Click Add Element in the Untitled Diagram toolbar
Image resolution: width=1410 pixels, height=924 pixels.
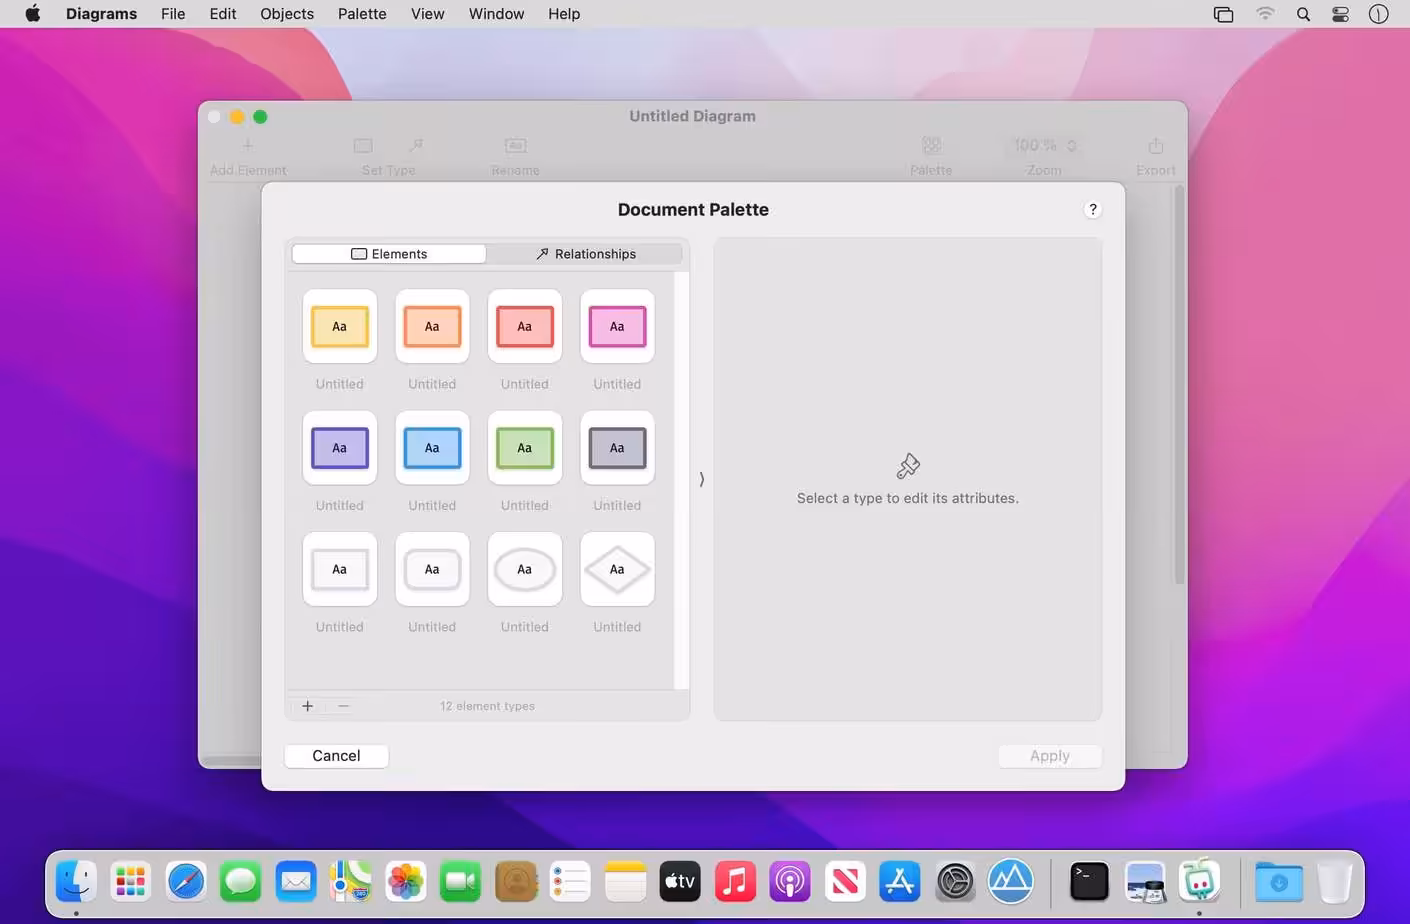pos(248,156)
